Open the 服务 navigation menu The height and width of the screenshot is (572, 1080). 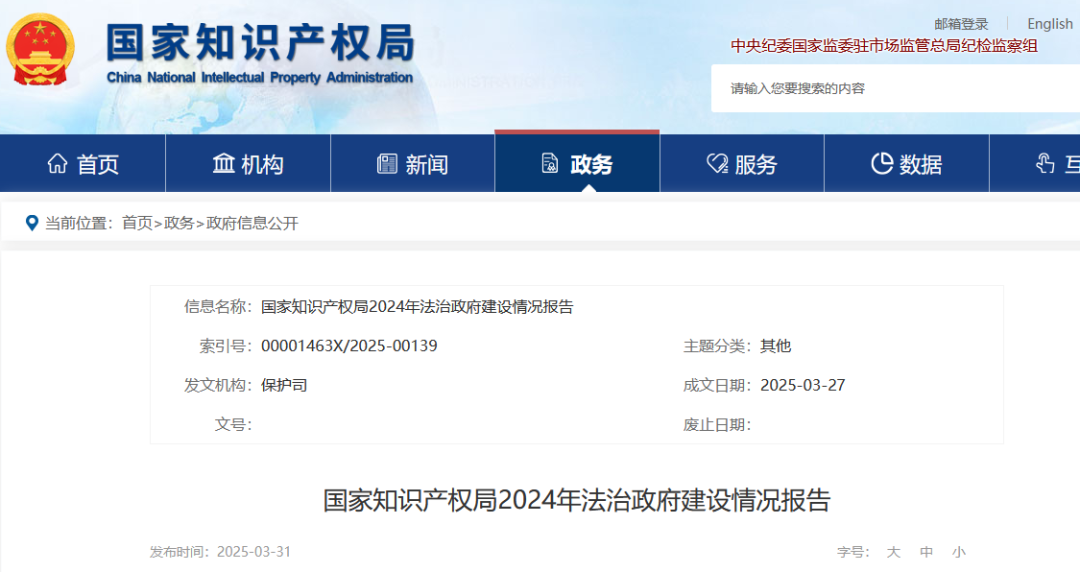[742, 164]
